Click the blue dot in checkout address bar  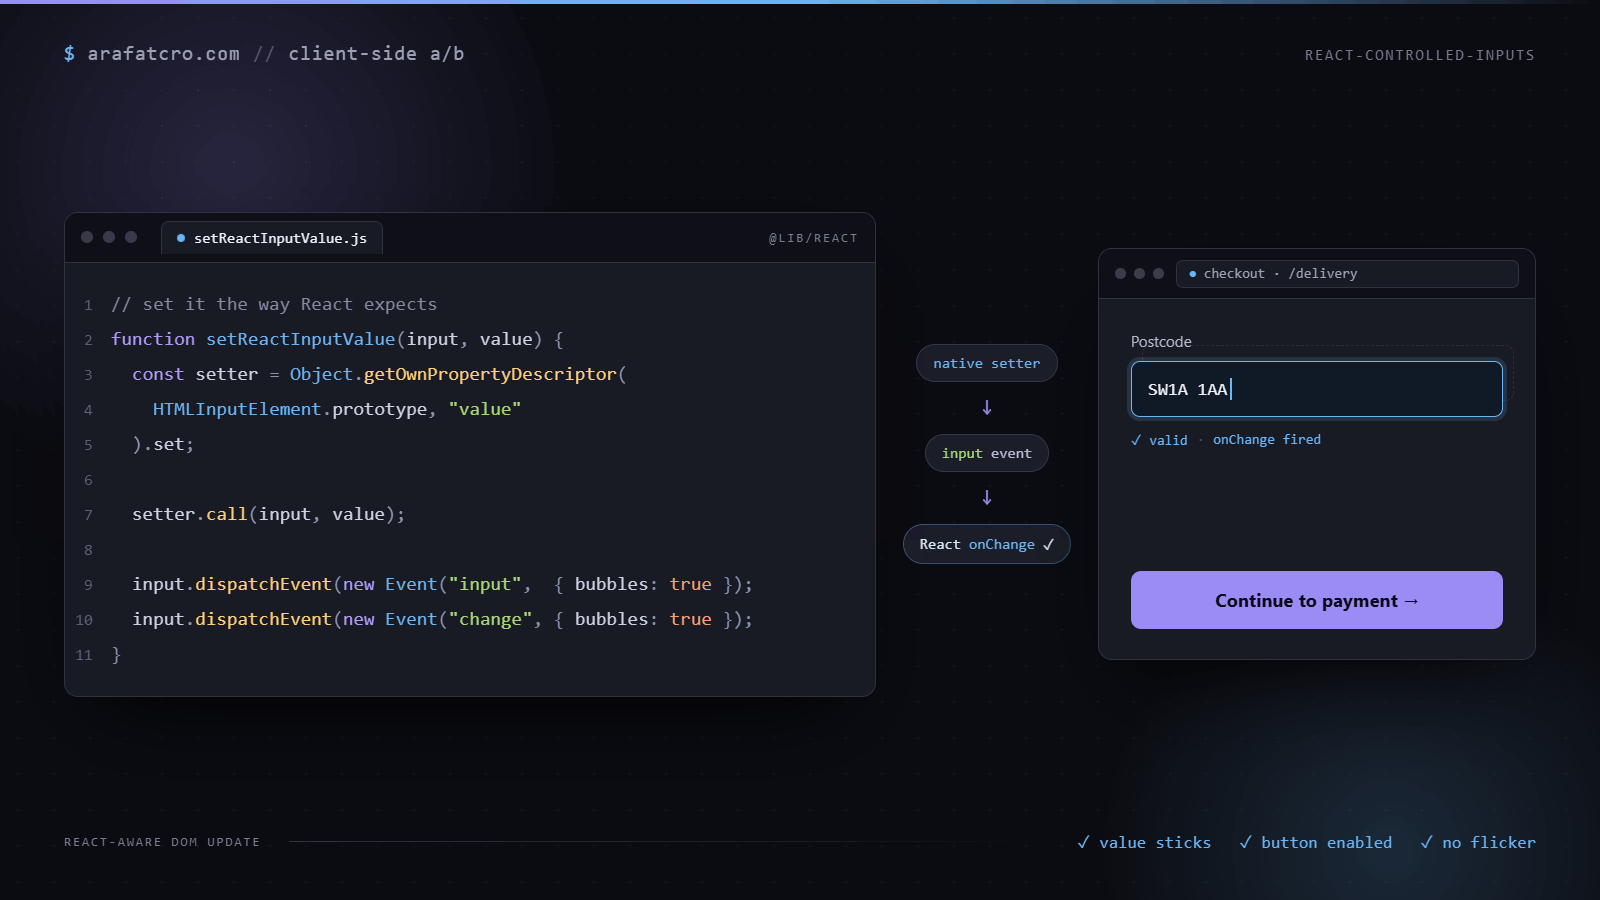coord(1192,273)
